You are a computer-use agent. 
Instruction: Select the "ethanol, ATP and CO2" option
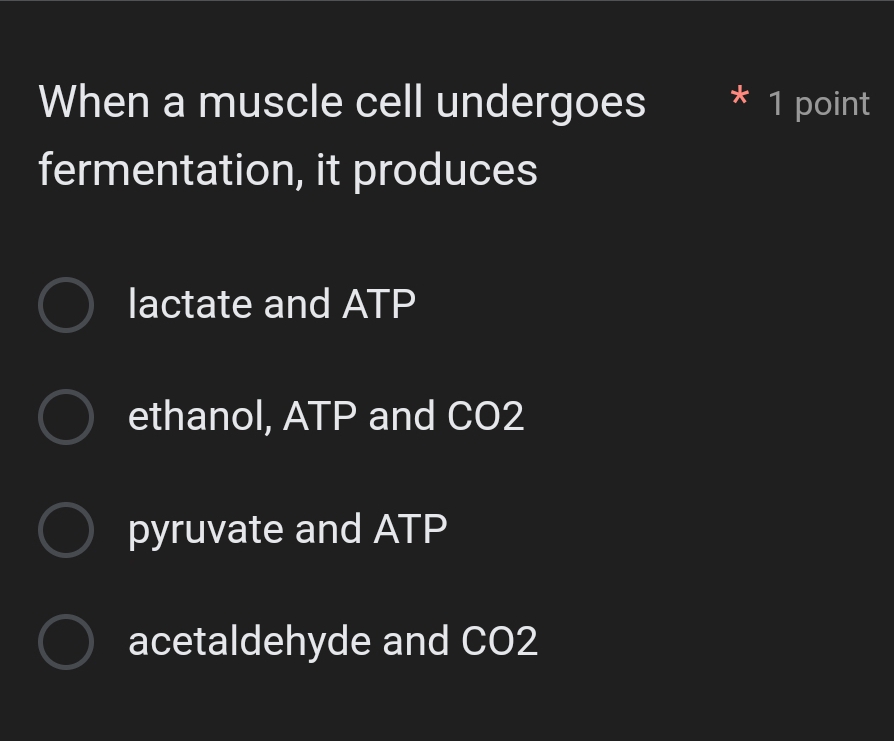(65, 416)
